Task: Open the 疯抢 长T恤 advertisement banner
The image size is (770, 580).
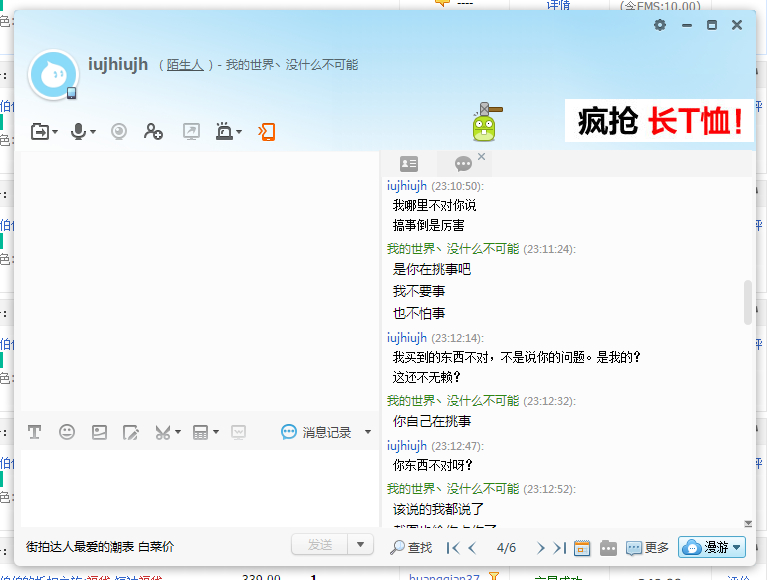Action: [659, 121]
